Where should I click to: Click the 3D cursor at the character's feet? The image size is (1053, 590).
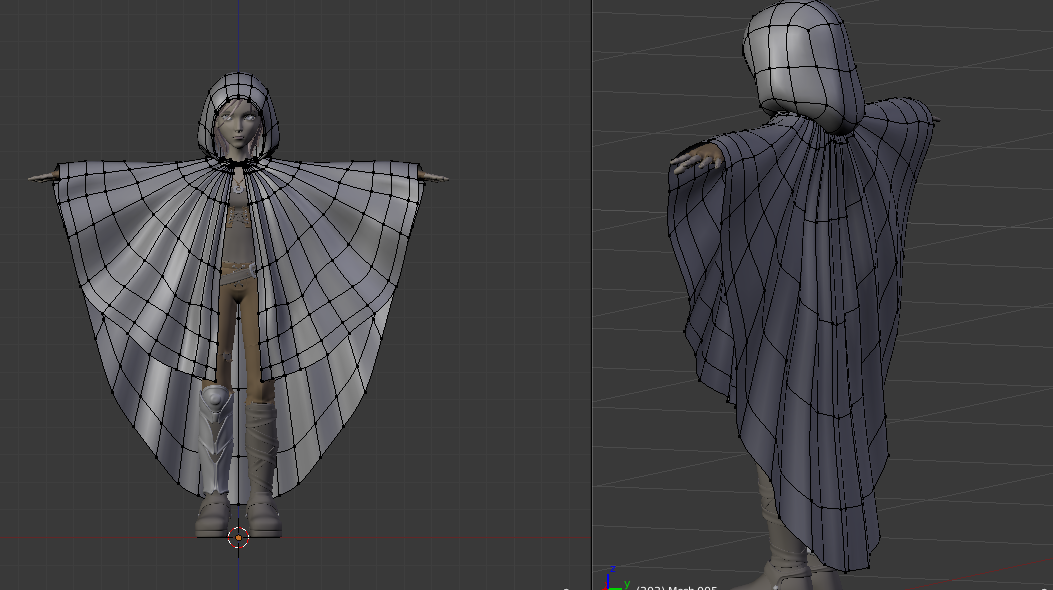coord(238,537)
